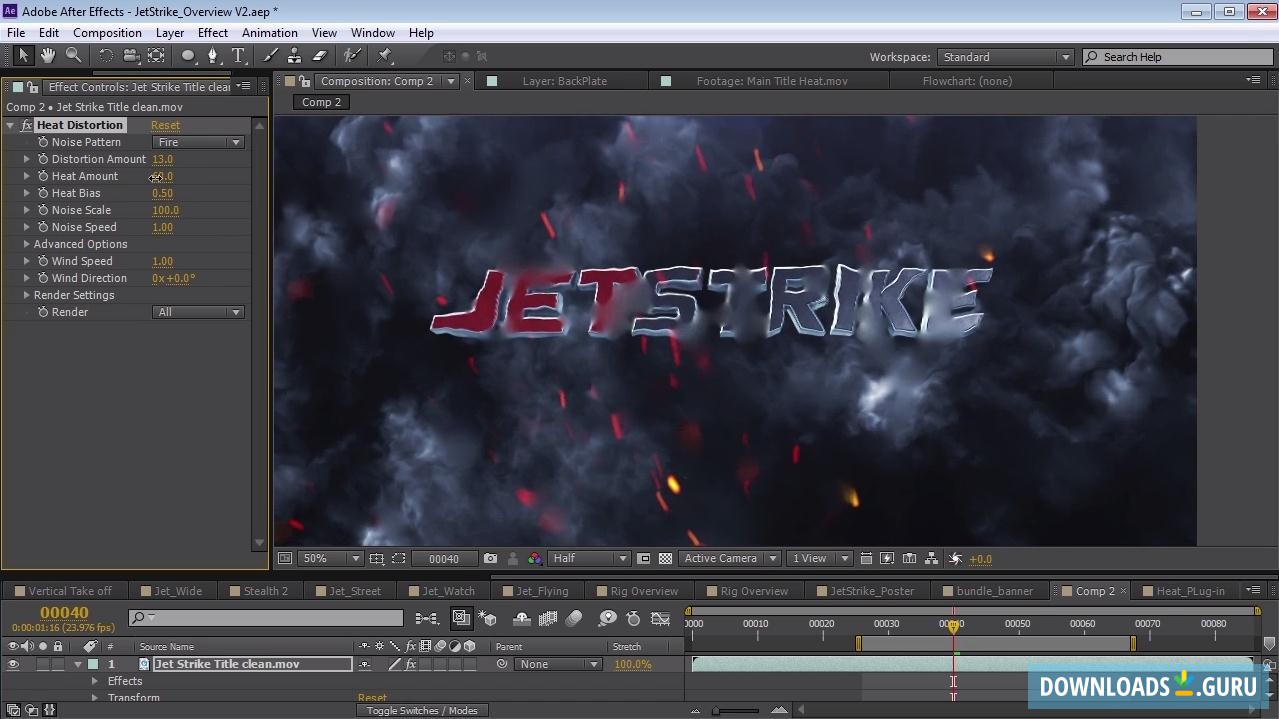Open the Active Camera view dropdown

click(730, 559)
